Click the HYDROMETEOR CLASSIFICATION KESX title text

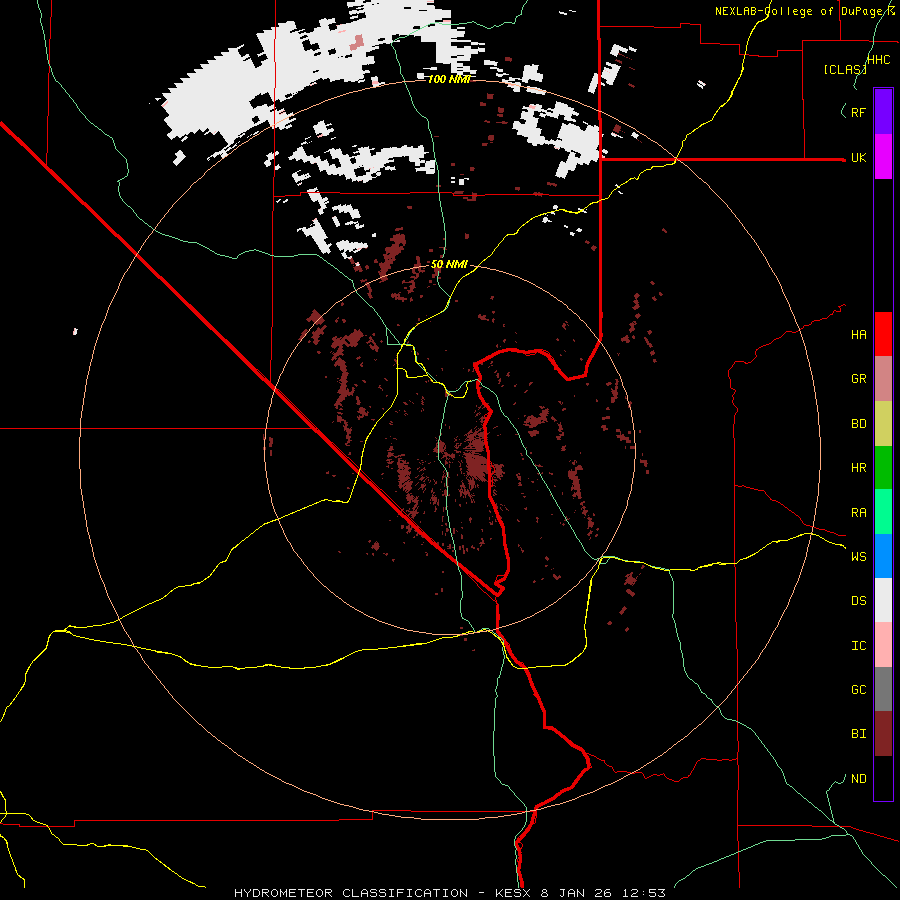click(x=450, y=893)
